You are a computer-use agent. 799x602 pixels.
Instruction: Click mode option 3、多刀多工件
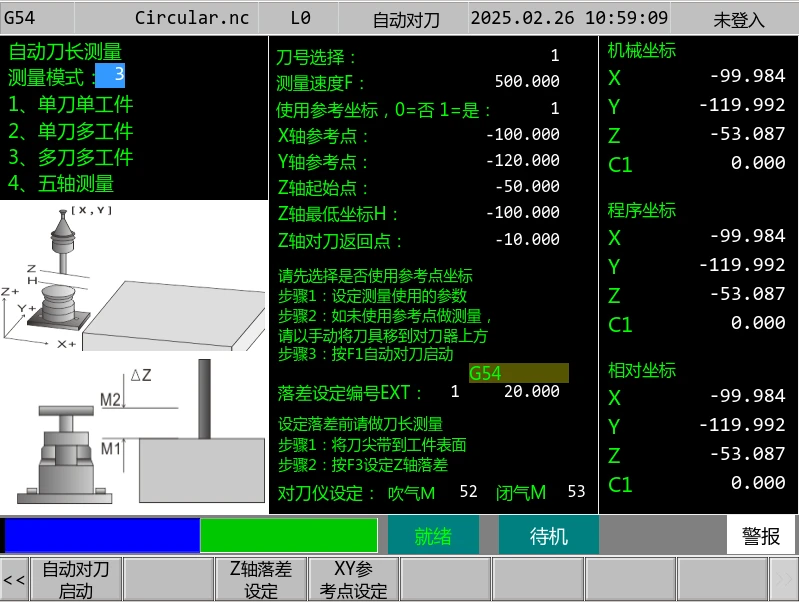tap(70, 157)
